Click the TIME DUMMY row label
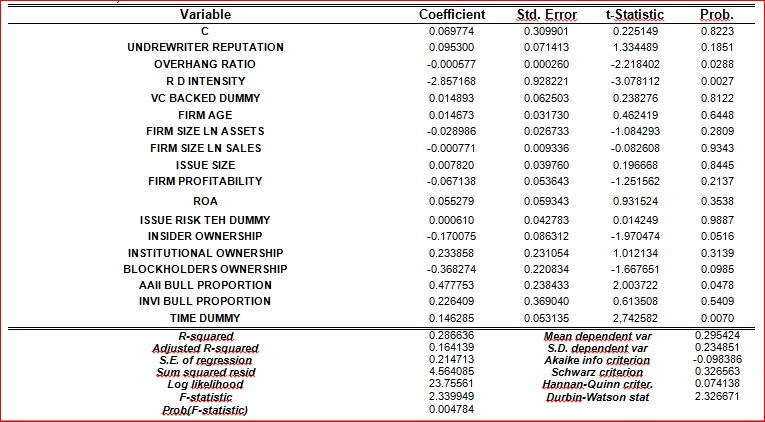The image size is (765, 422). coord(205,318)
